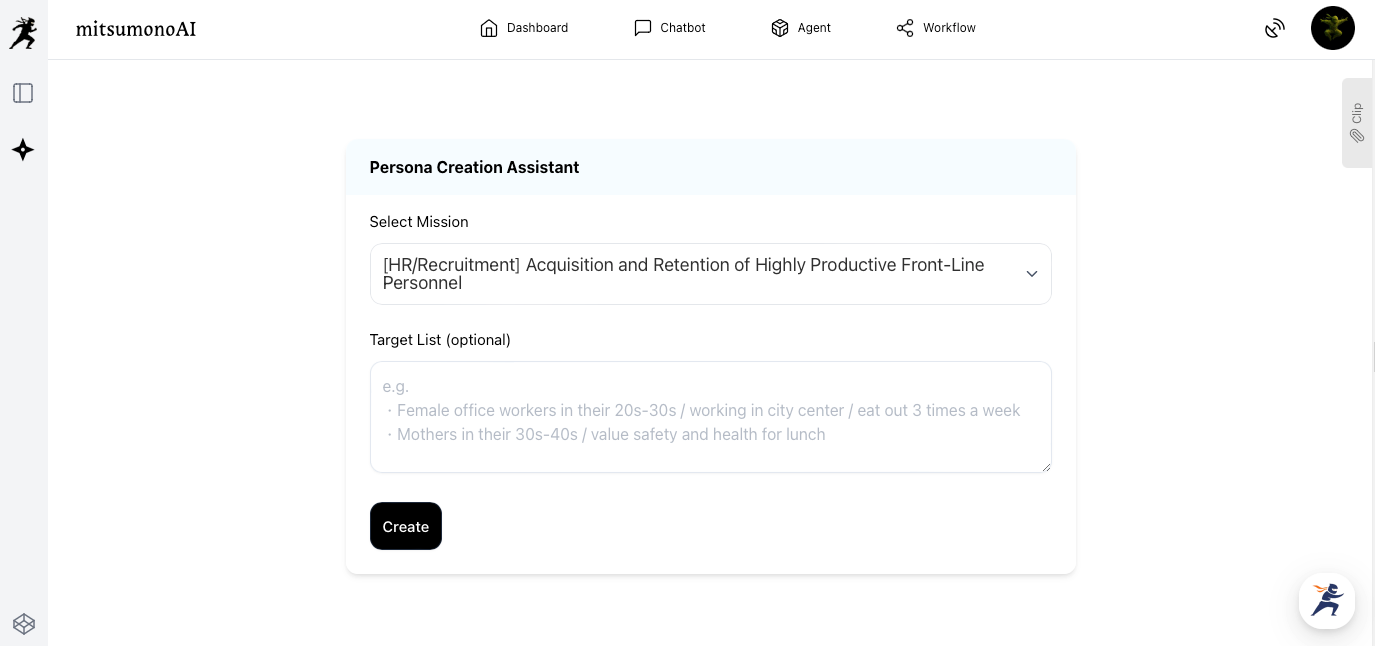Screen dimensions: 1375x646
Task: Click the CodePen-style cube icon at sidebar bottom
Action: pyautogui.click(x=24, y=624)
